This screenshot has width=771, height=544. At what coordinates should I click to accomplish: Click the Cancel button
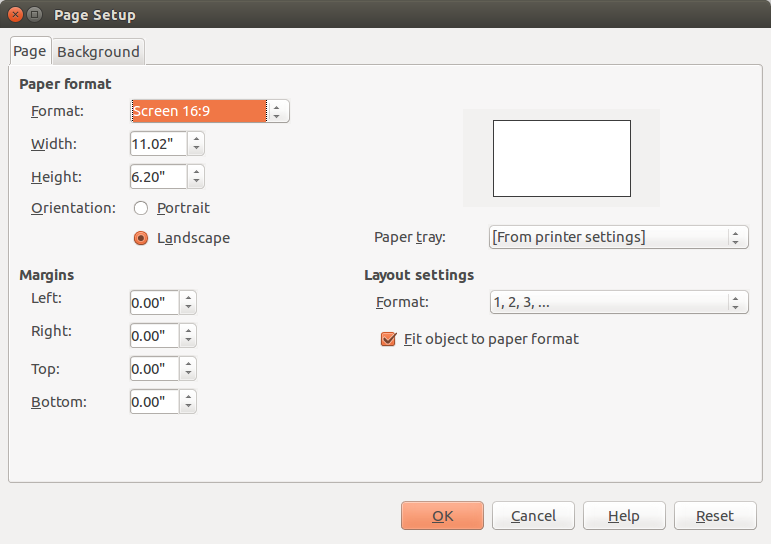(x=533, y=516)
